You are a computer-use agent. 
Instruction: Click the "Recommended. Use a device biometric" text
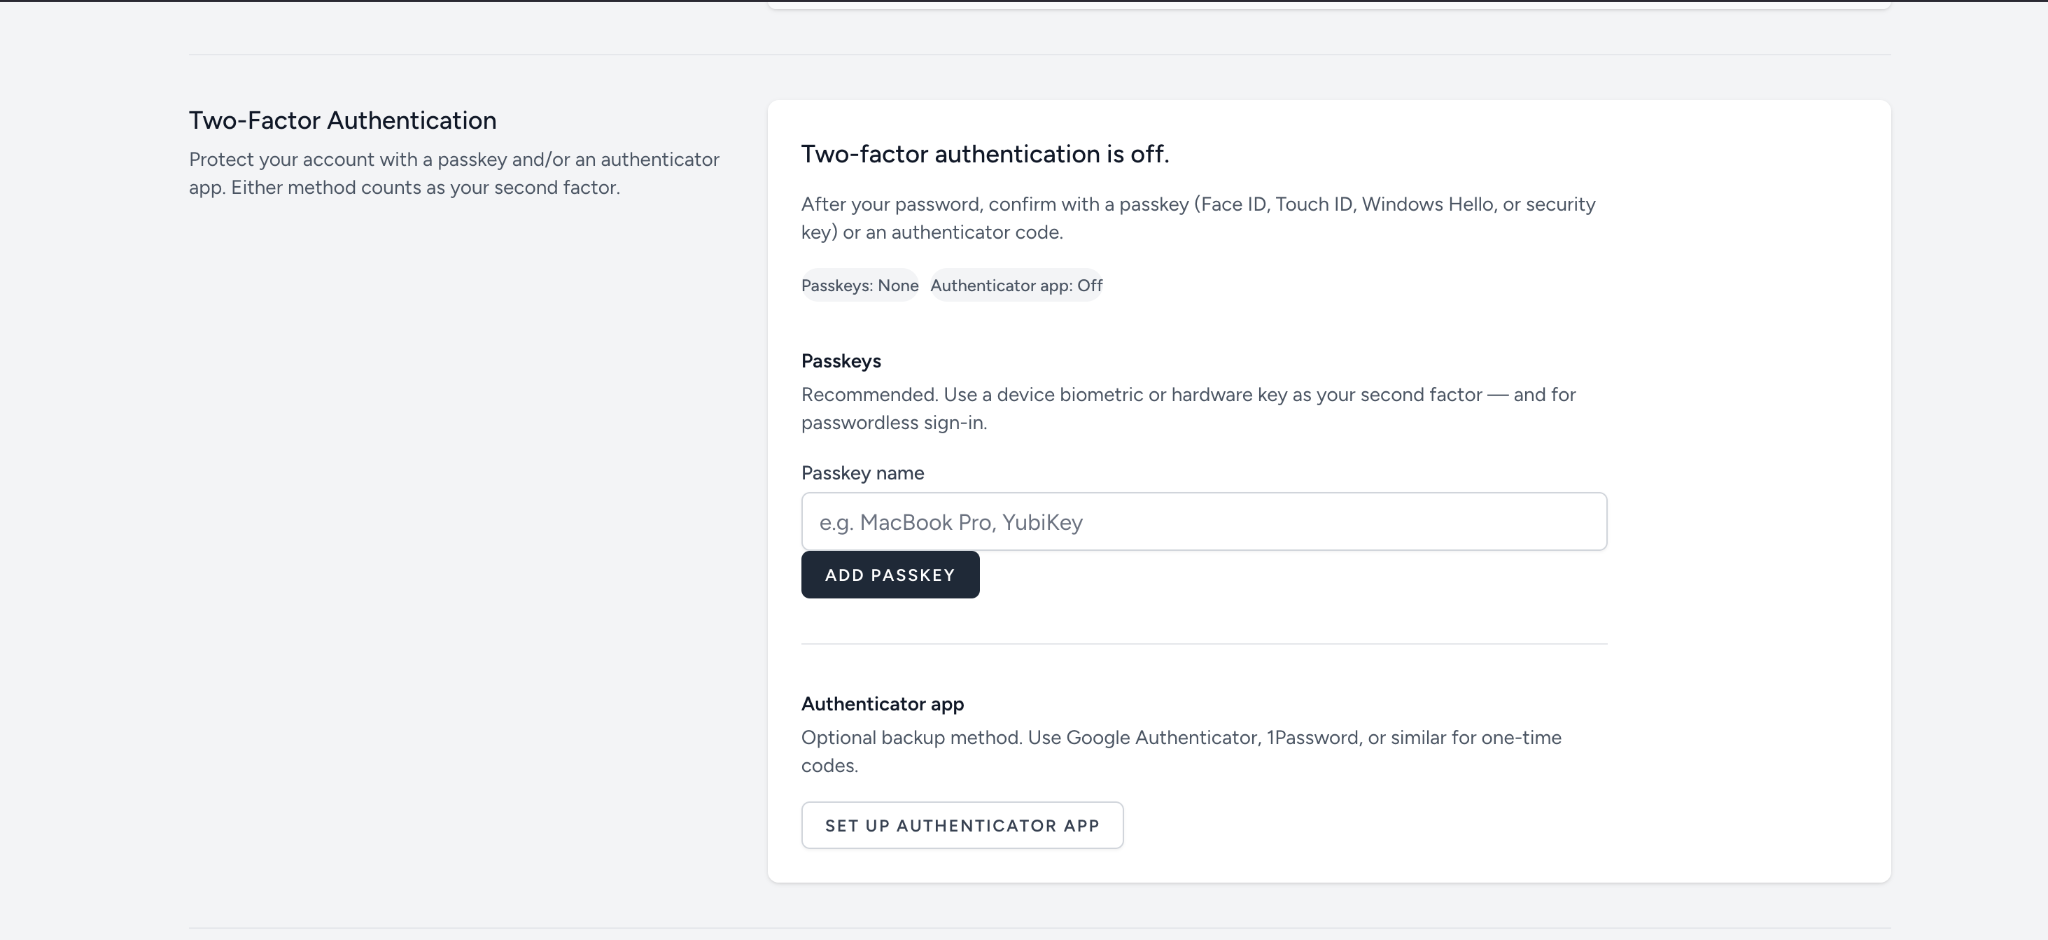pos(1188,408)
